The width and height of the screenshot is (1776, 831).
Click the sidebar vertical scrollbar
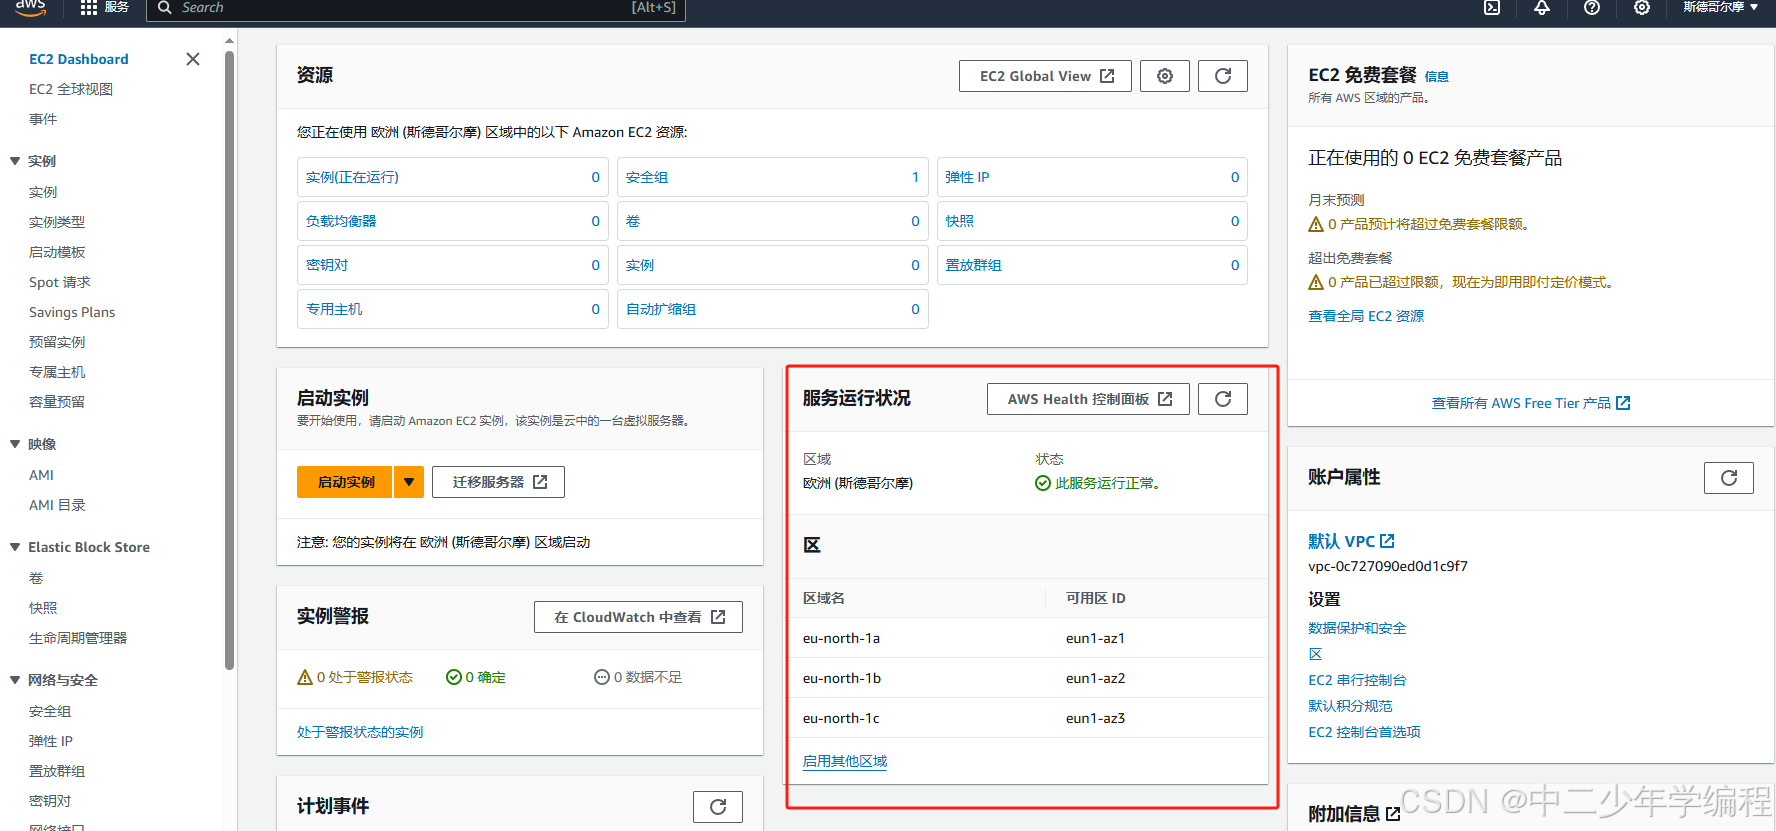click(230, 360)
